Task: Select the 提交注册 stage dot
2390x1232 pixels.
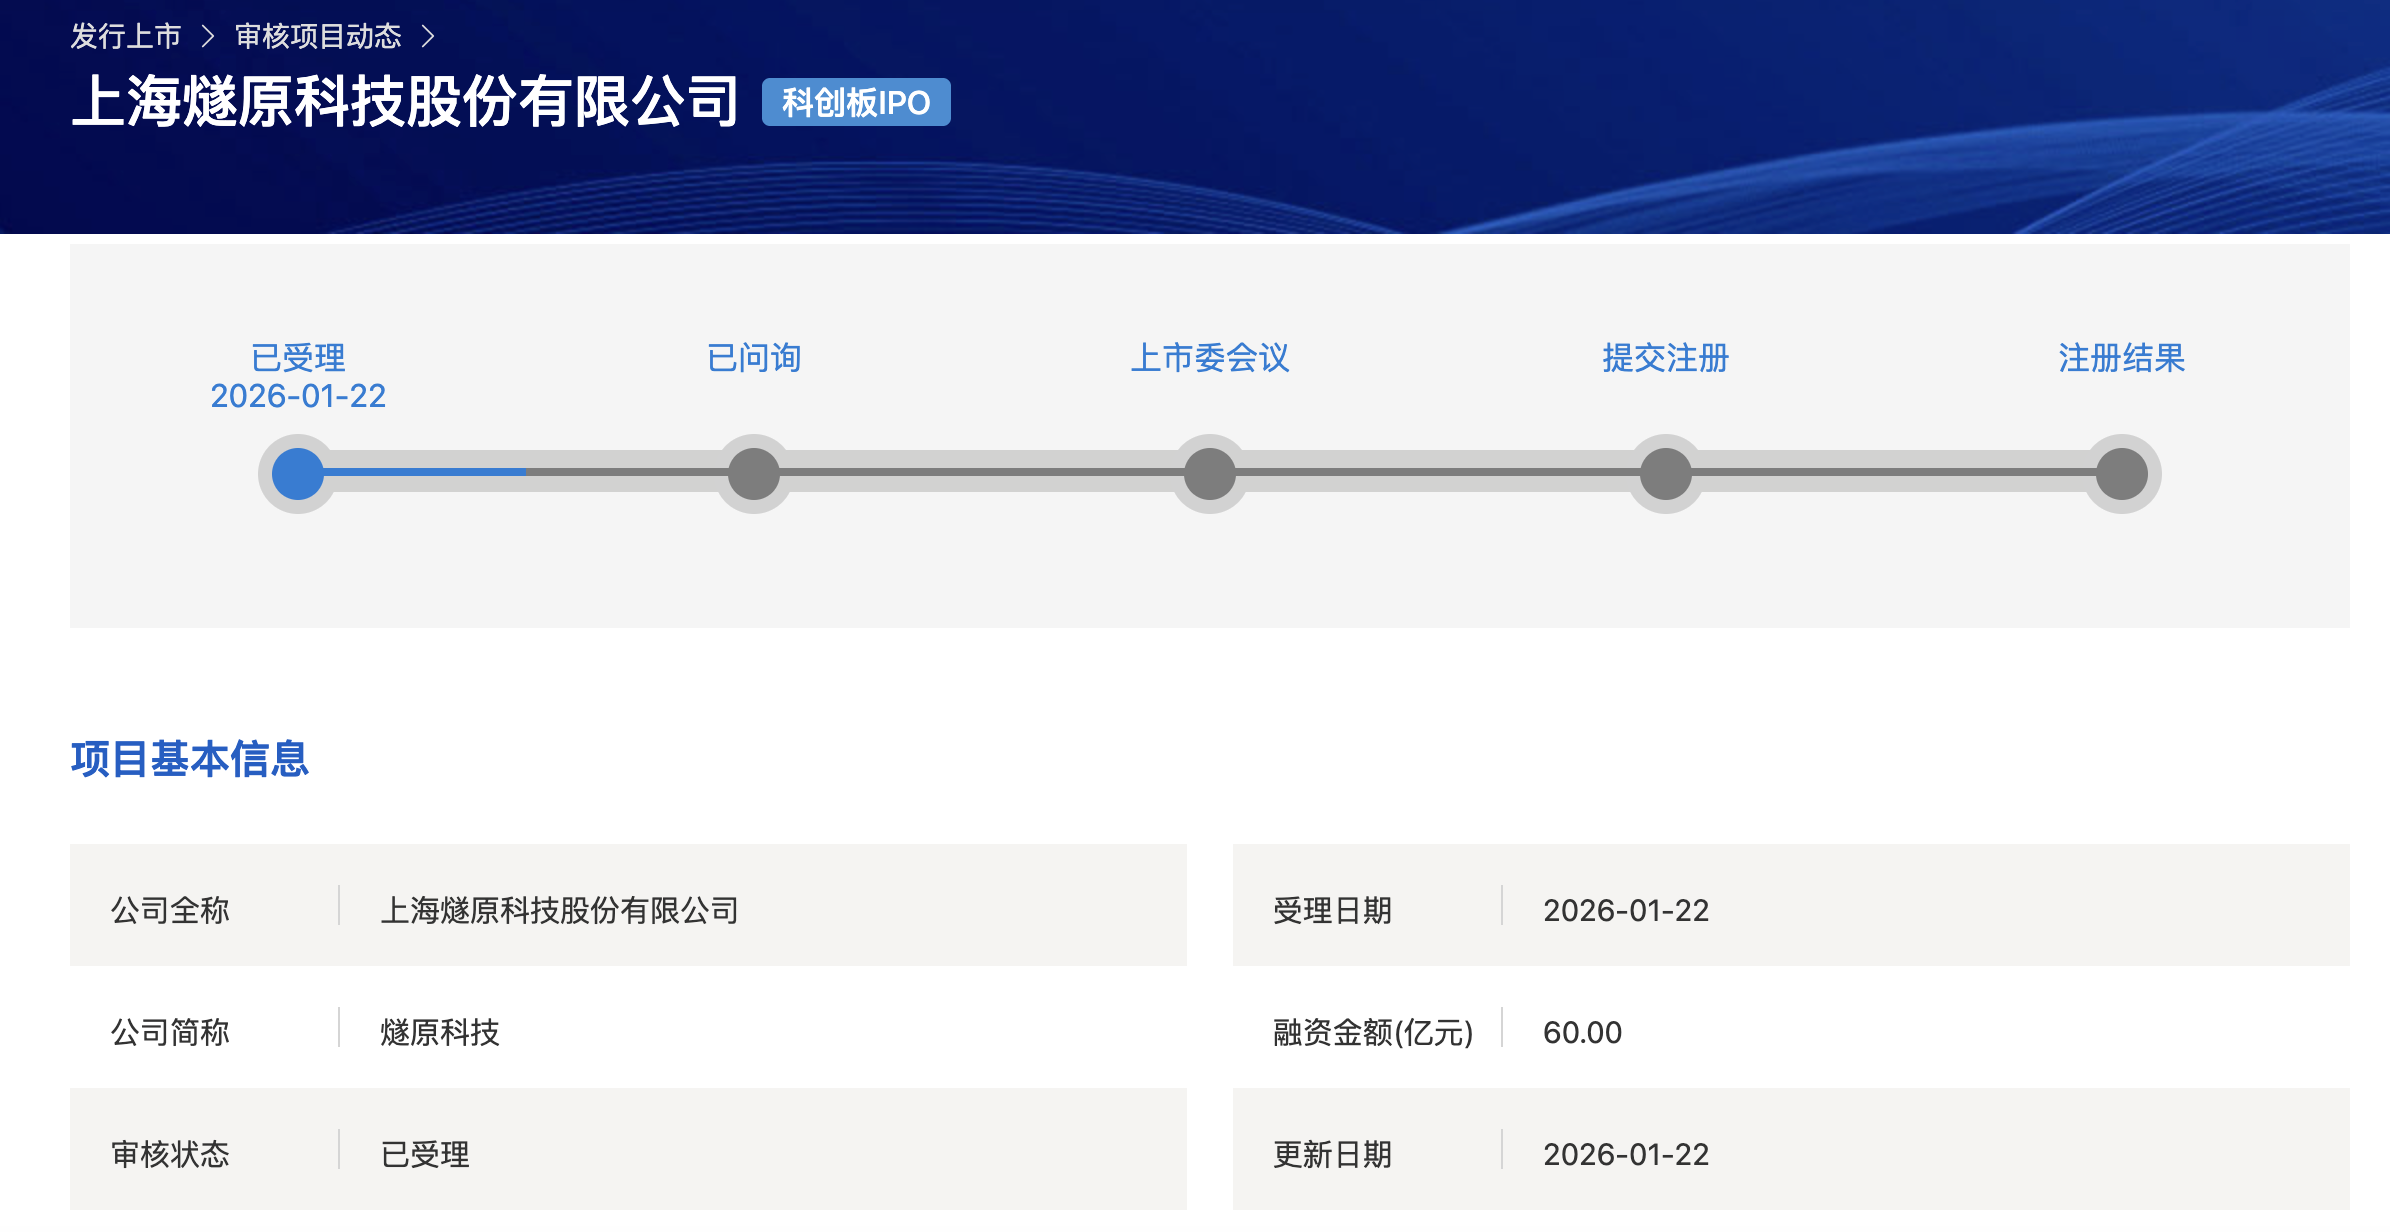Action: pos(1666,474)
